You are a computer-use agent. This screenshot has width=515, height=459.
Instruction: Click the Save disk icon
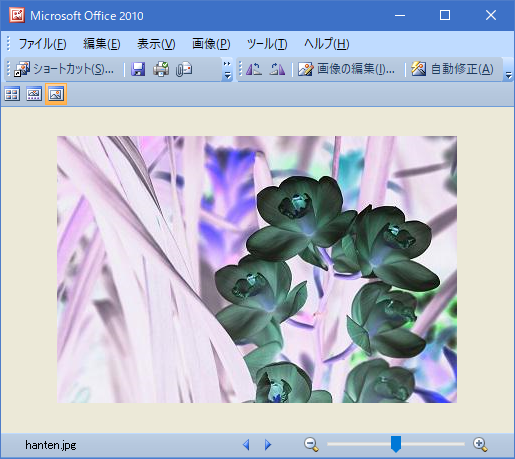138,69
